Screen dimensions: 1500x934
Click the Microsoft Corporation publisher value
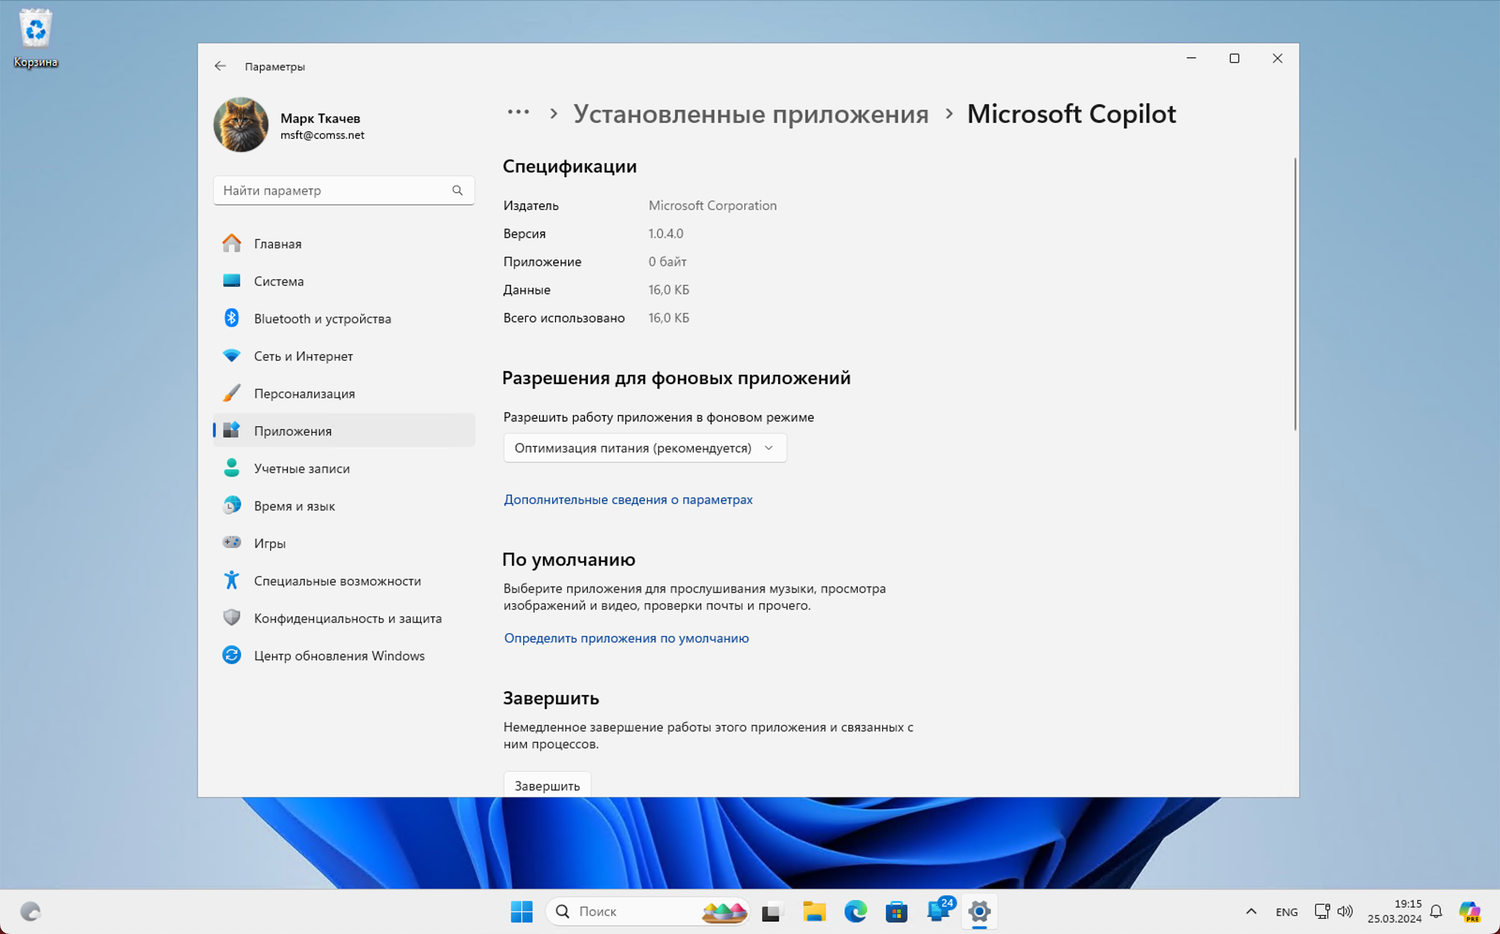[713, 205]
